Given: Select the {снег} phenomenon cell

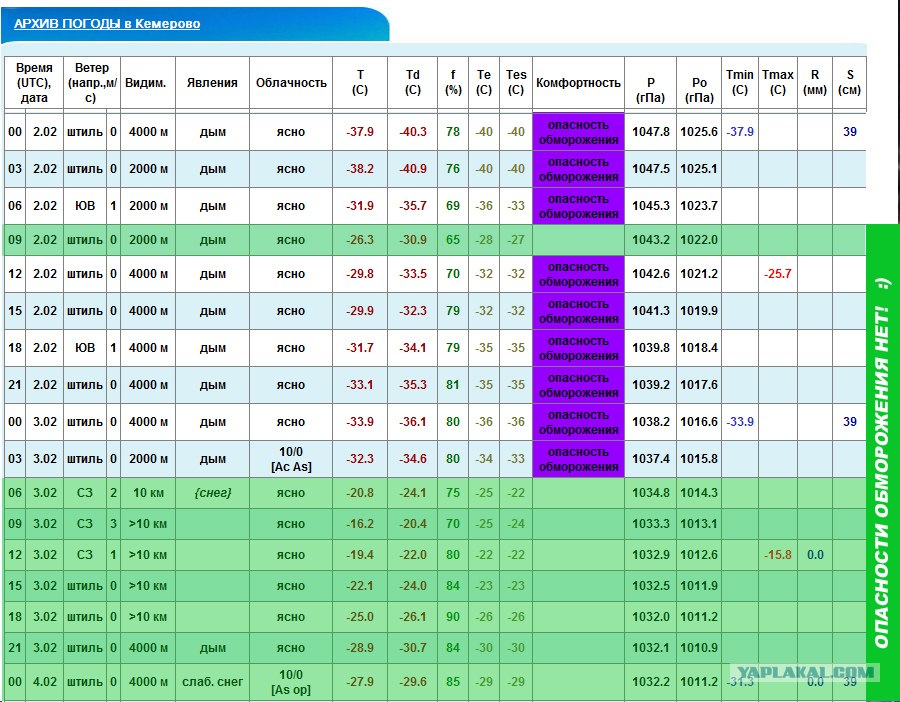Looking at the screenshot, I should pyautogui.click(x=212, y=492).
